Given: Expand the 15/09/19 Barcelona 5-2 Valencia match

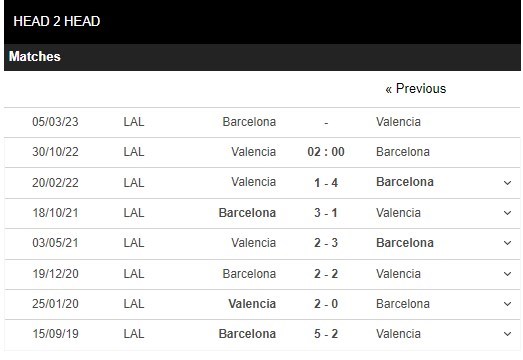Looking at the screenshot, I should point(507,334).
